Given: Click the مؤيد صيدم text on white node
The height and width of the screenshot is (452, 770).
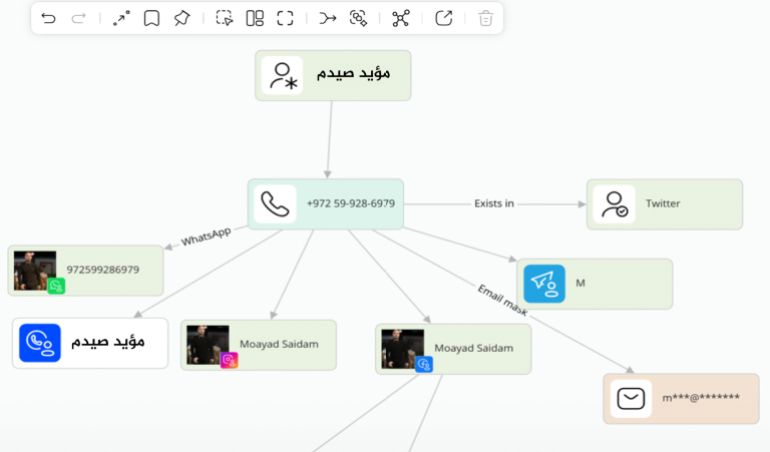Looking at the screenshot, I should point(108,341).
